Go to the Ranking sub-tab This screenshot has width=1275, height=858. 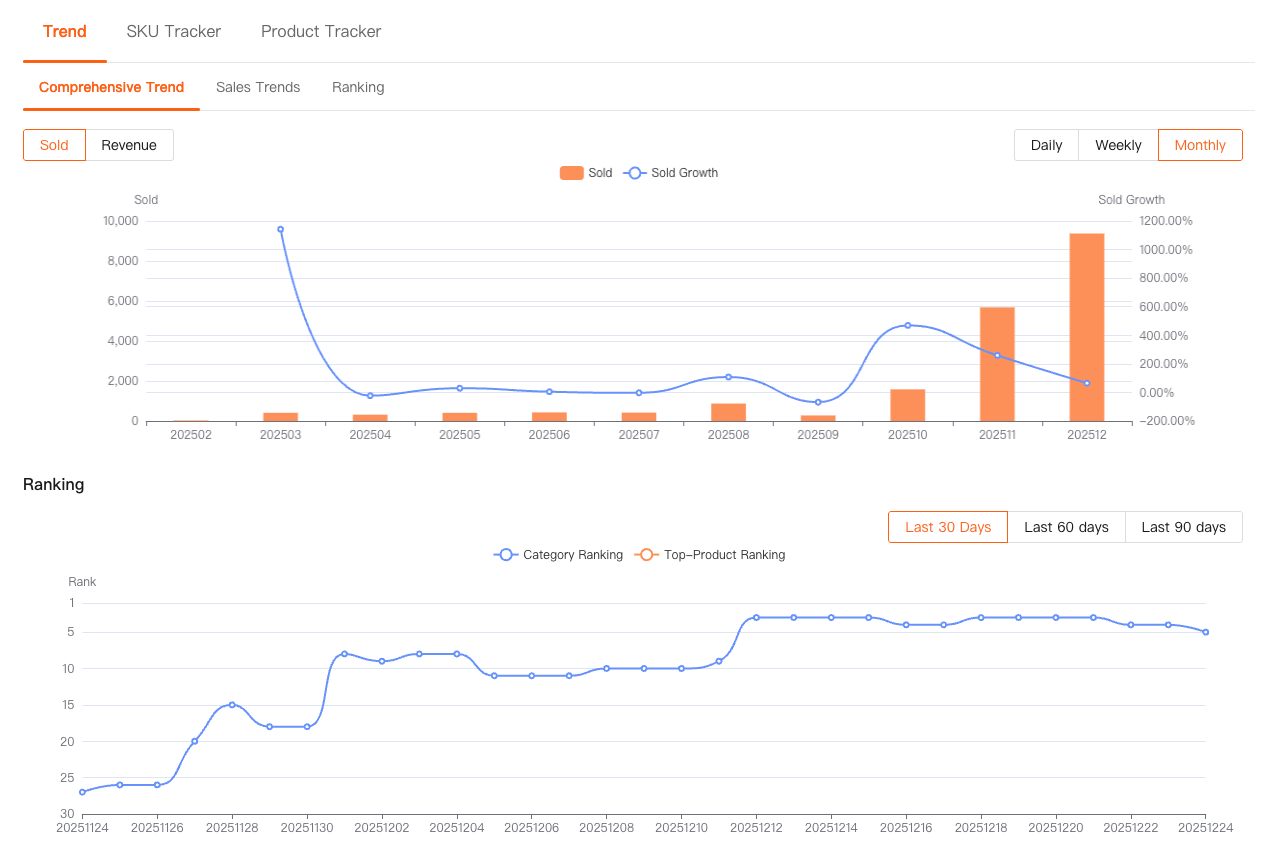358,87
